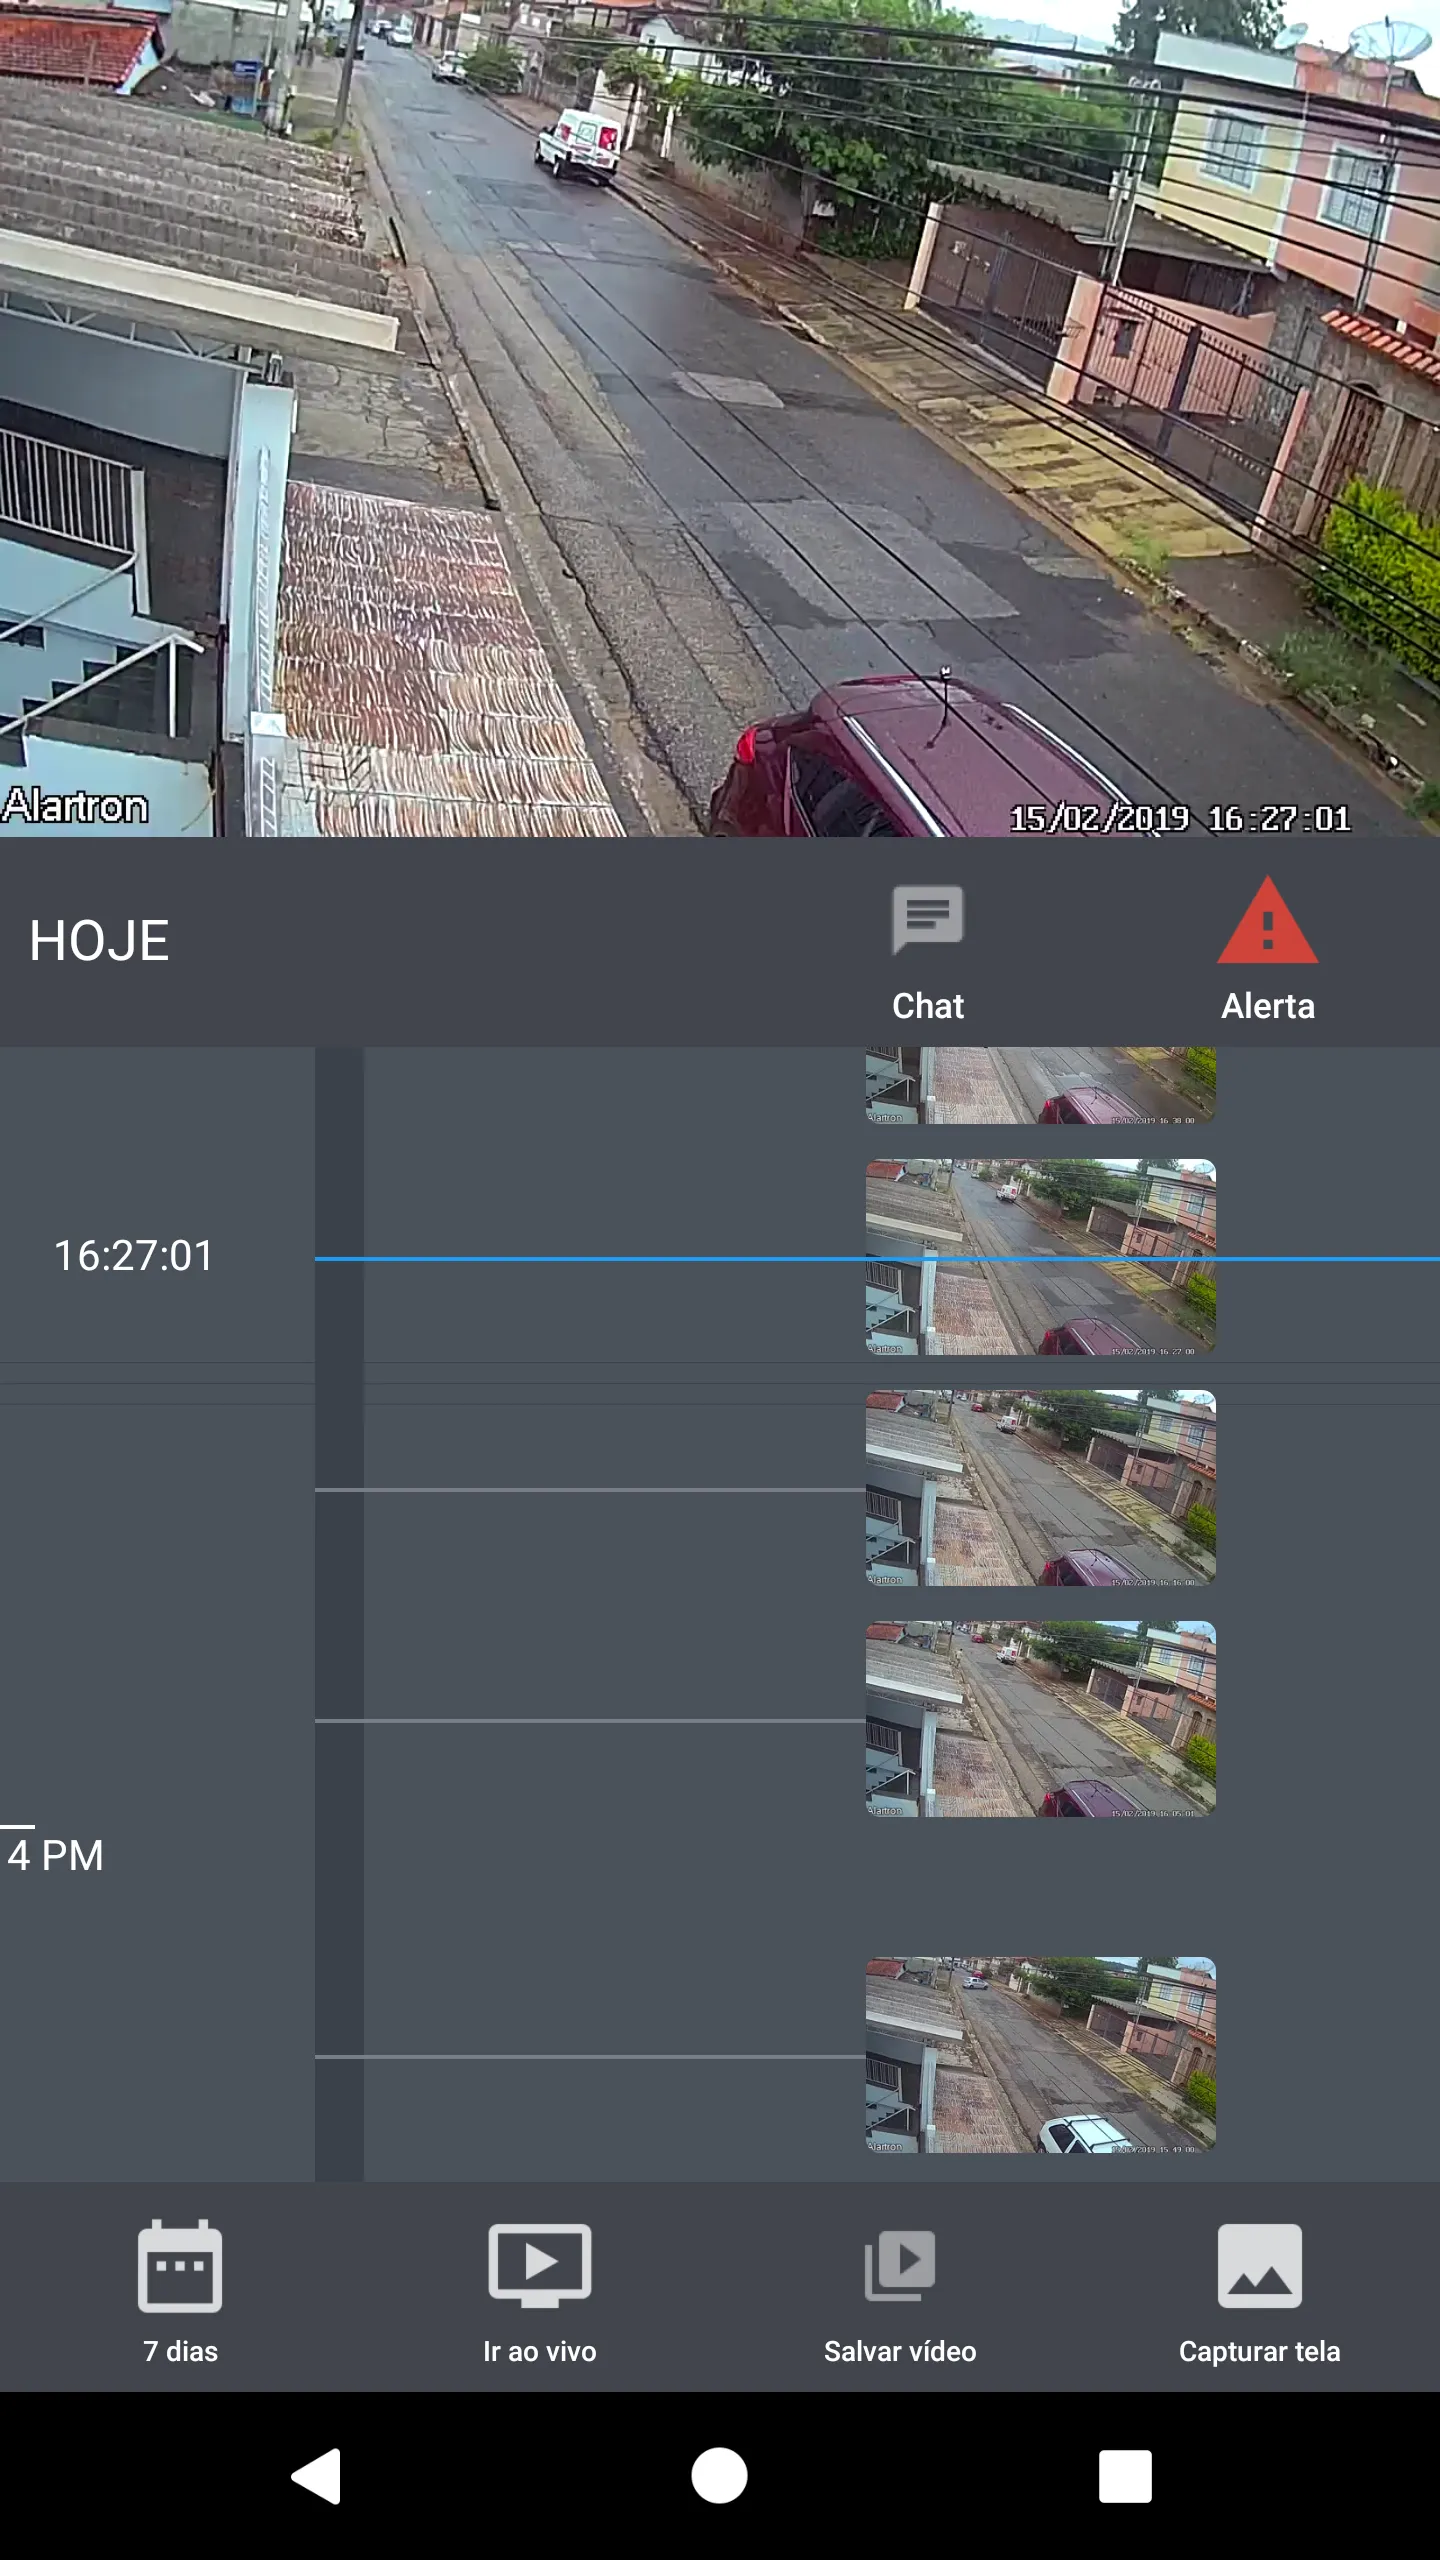Select the 16:05:01 snapshot thumbnail
Viewport: 1440px width, 2560px height.
1040,1719
